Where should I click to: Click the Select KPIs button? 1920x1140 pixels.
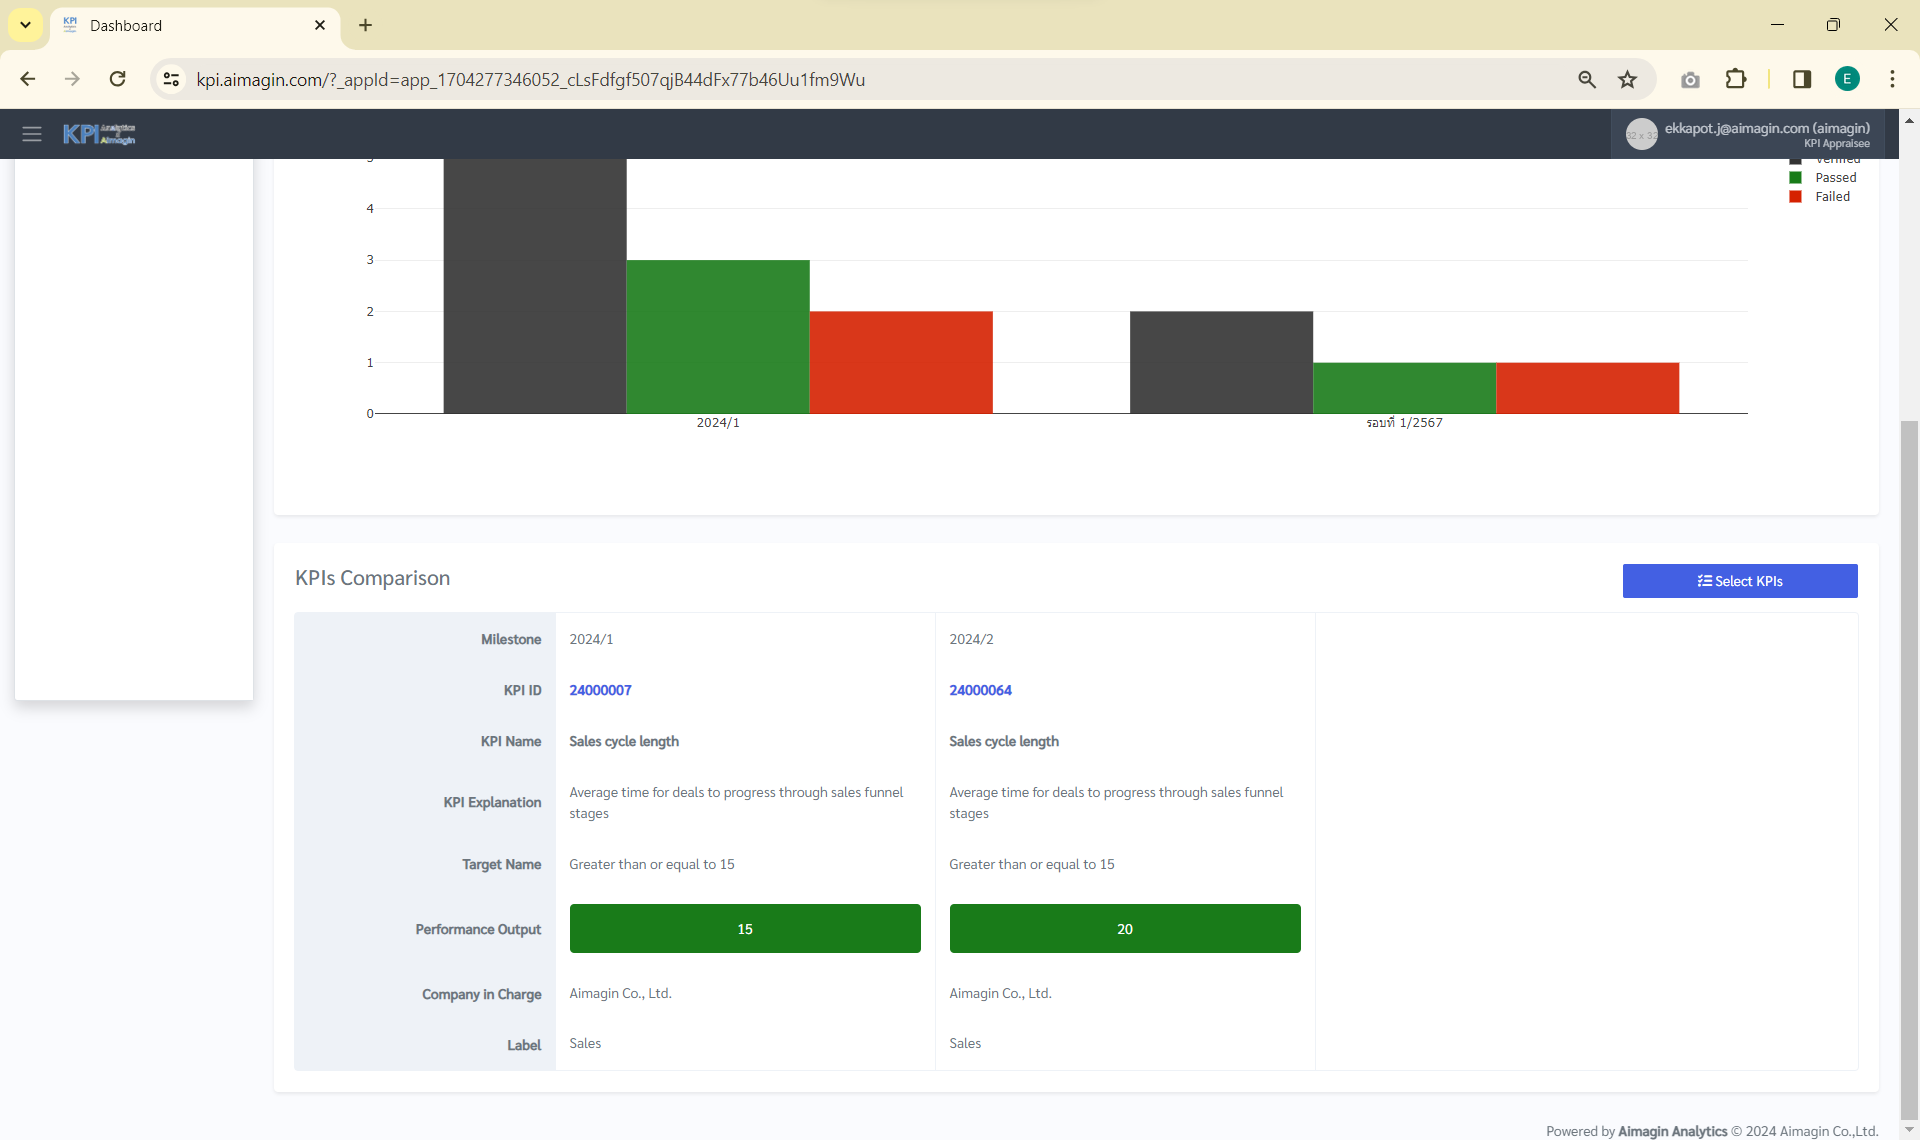pos(1740,581)
